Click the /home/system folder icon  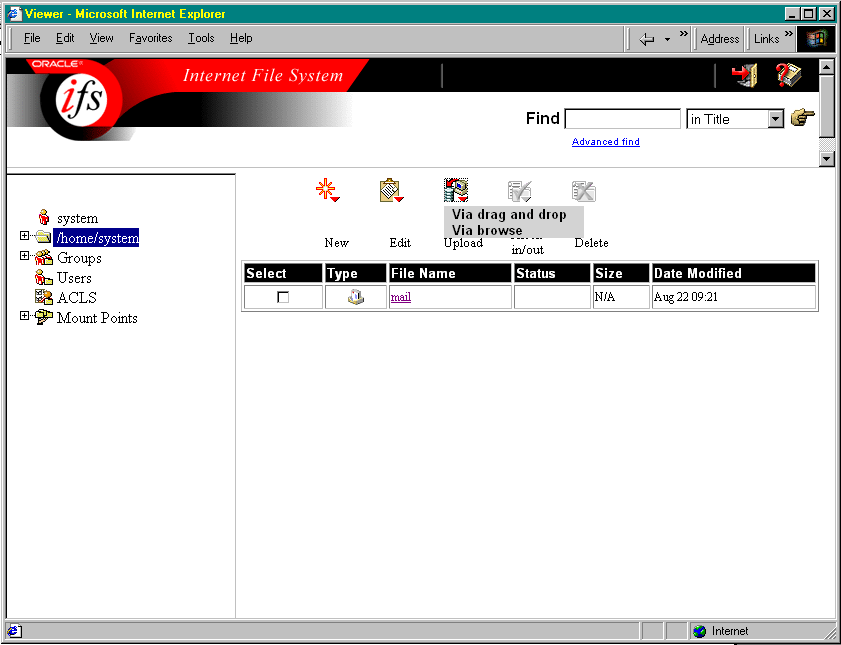(x=43, y=237)
